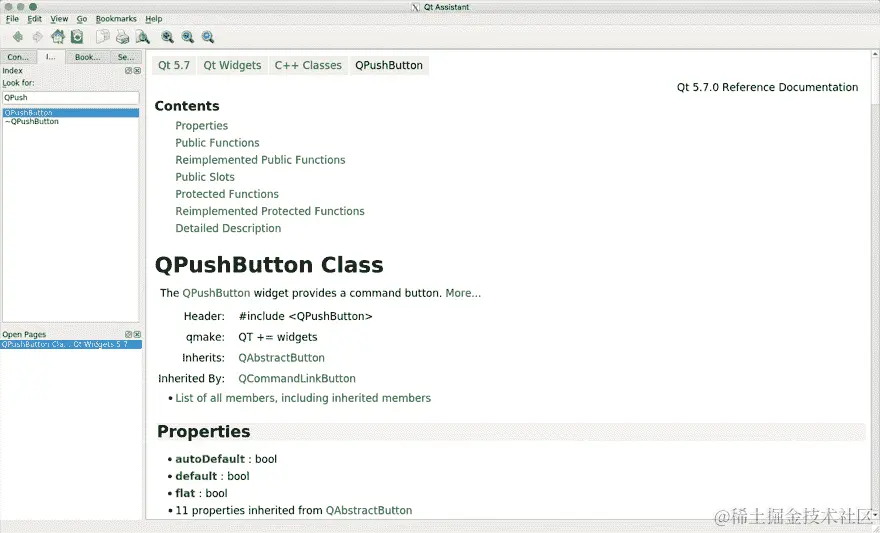This screenshot has width=880, height=533.
Task: Close the Open Pages dock panel
Action: pyautogui.click(x=138, y=334)
